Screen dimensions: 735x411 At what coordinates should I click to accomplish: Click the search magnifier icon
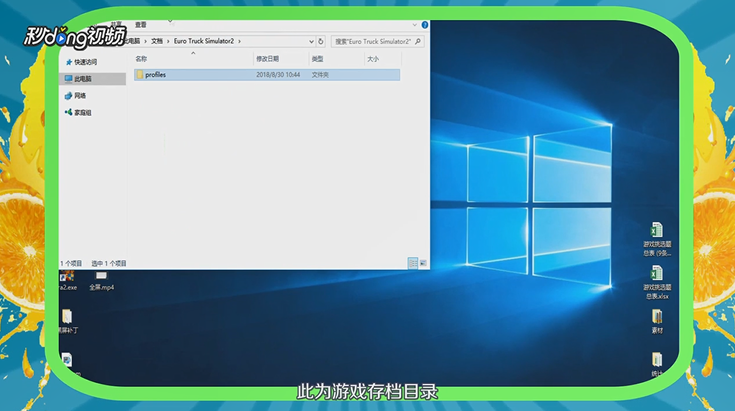tap(418, 41)
